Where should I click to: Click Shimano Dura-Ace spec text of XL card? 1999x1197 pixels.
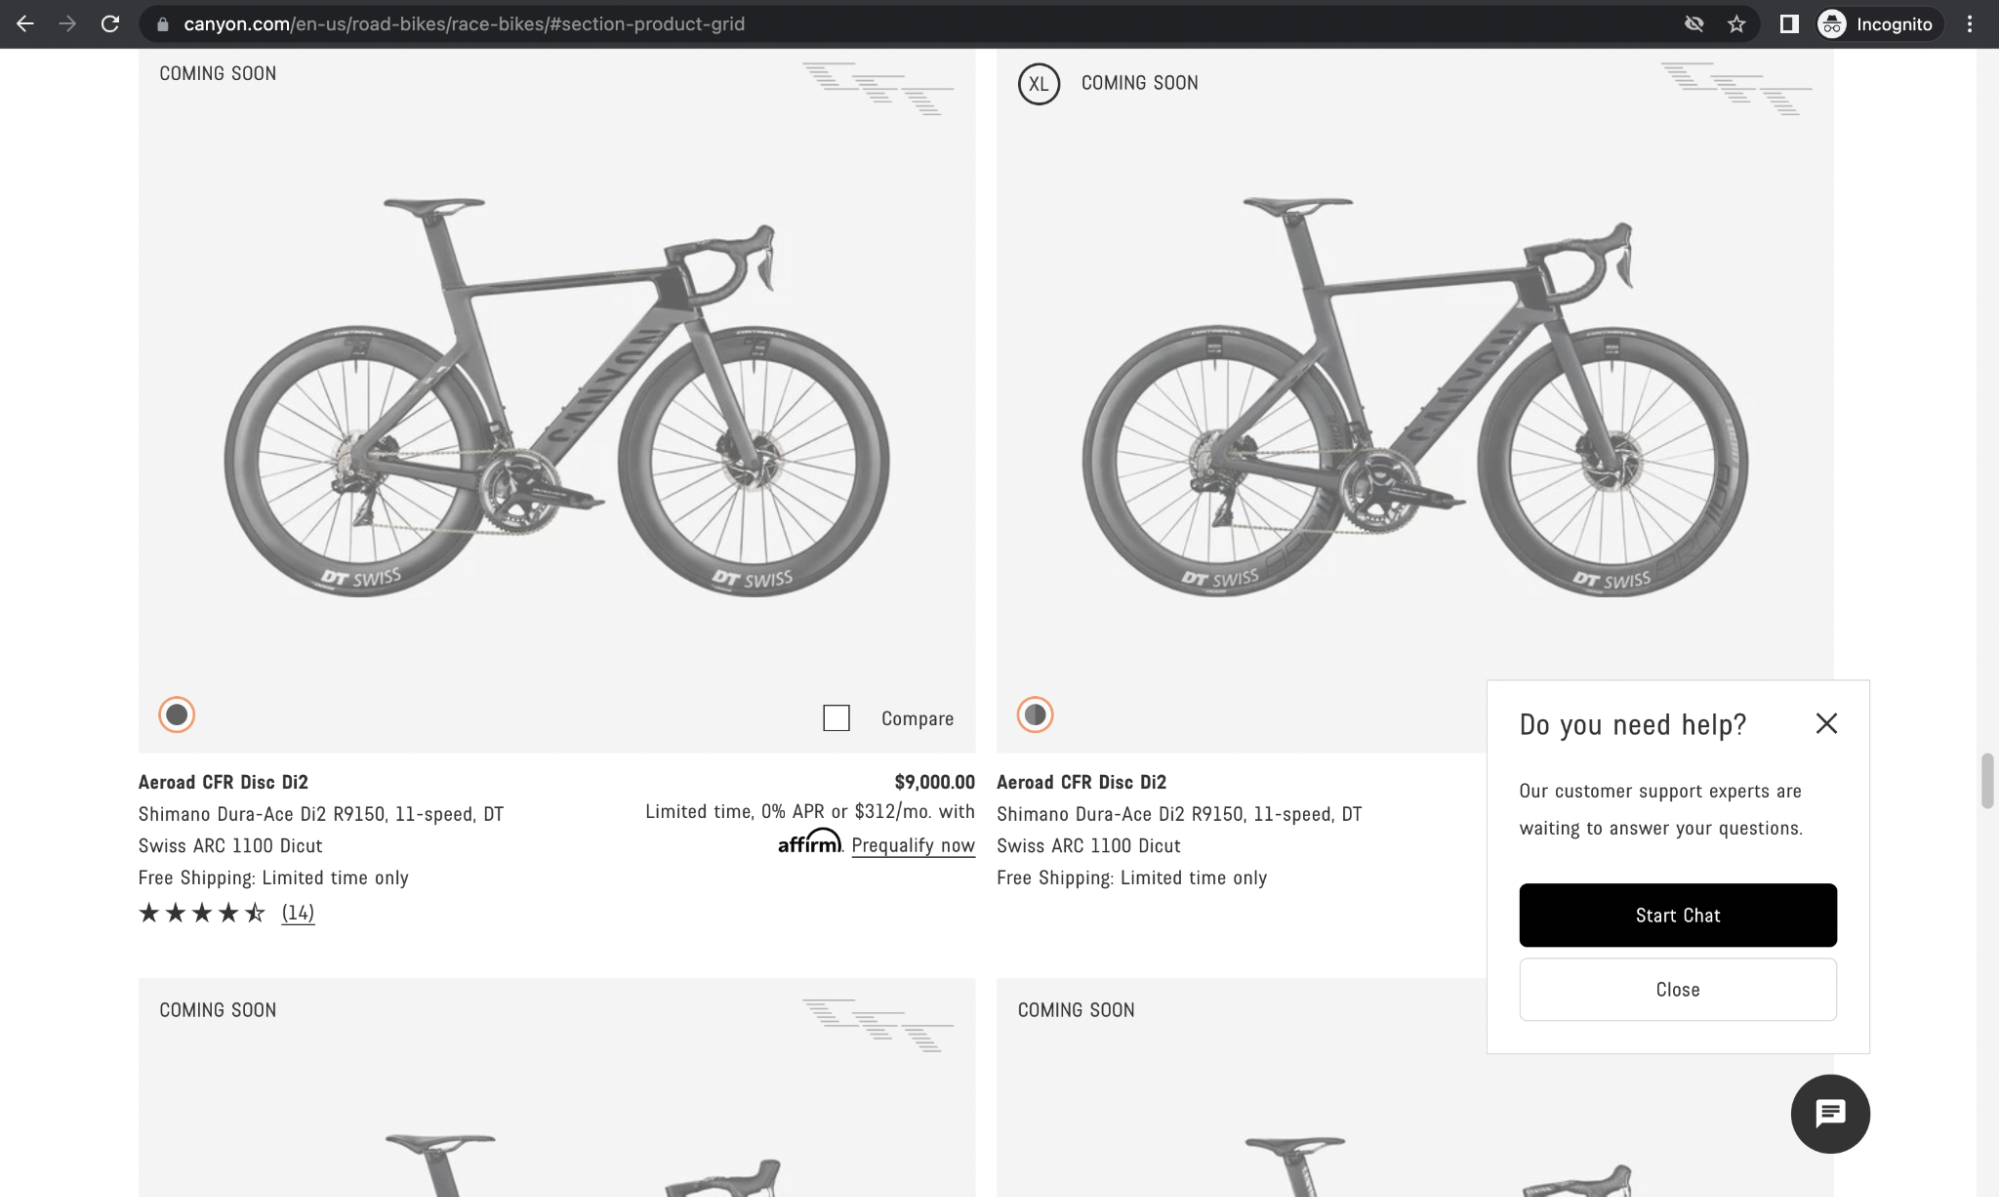1179,830
